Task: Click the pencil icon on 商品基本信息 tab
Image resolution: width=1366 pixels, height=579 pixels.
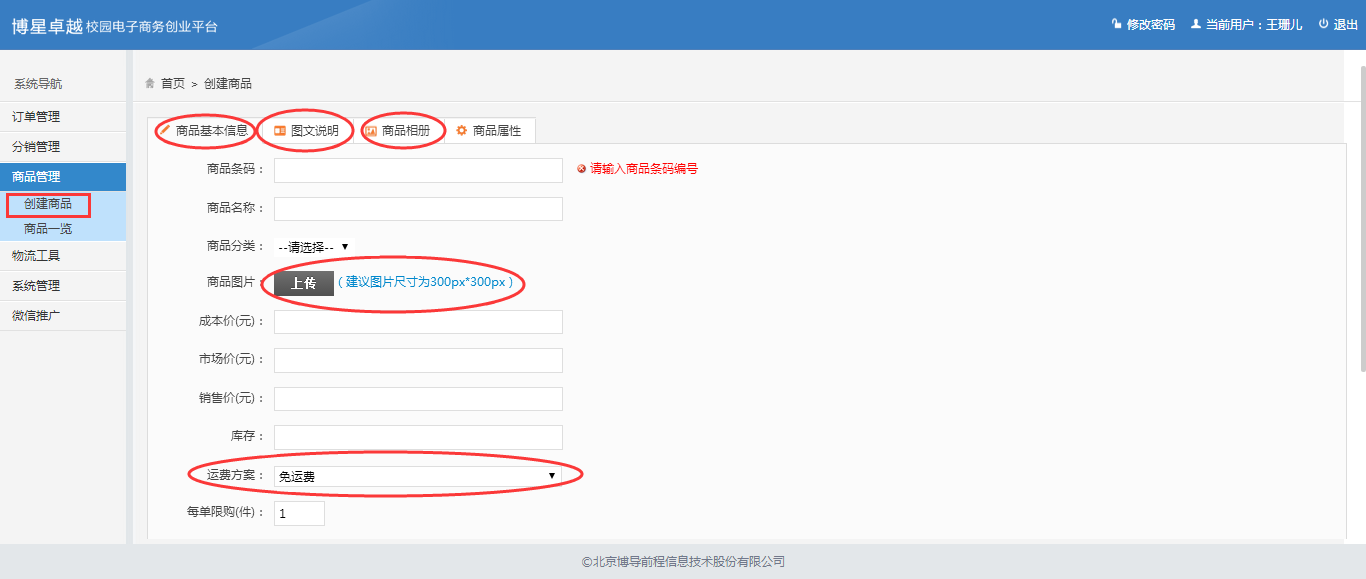Action: click(165, 130)
